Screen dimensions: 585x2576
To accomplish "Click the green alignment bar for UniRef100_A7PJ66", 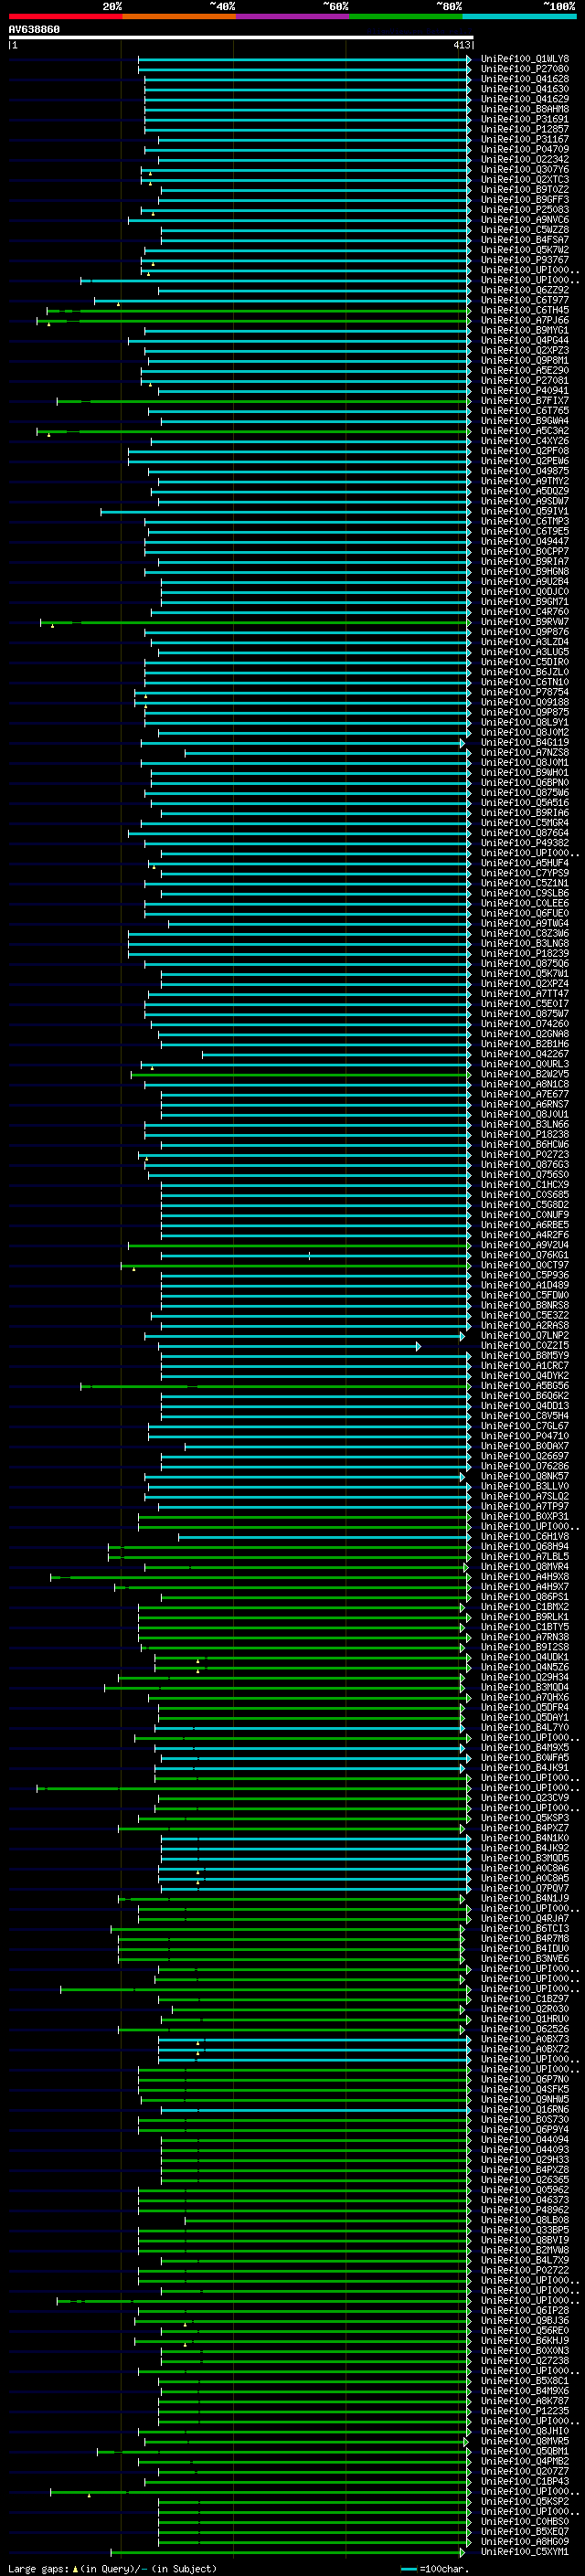I will tap(252, 321).
